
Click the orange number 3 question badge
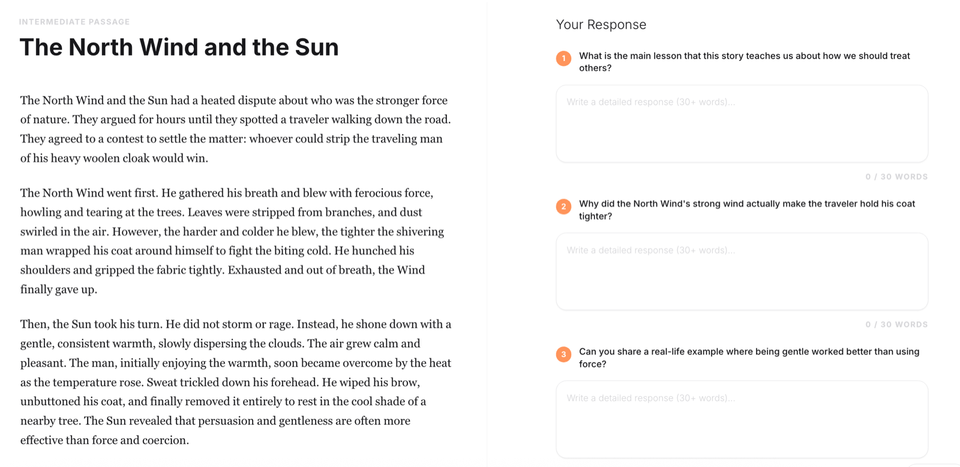tap(563, 355)
